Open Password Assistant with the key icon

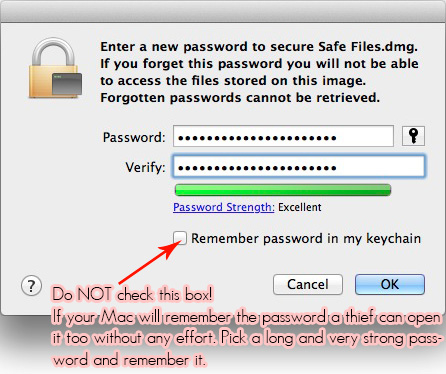[x=413, y=136]
